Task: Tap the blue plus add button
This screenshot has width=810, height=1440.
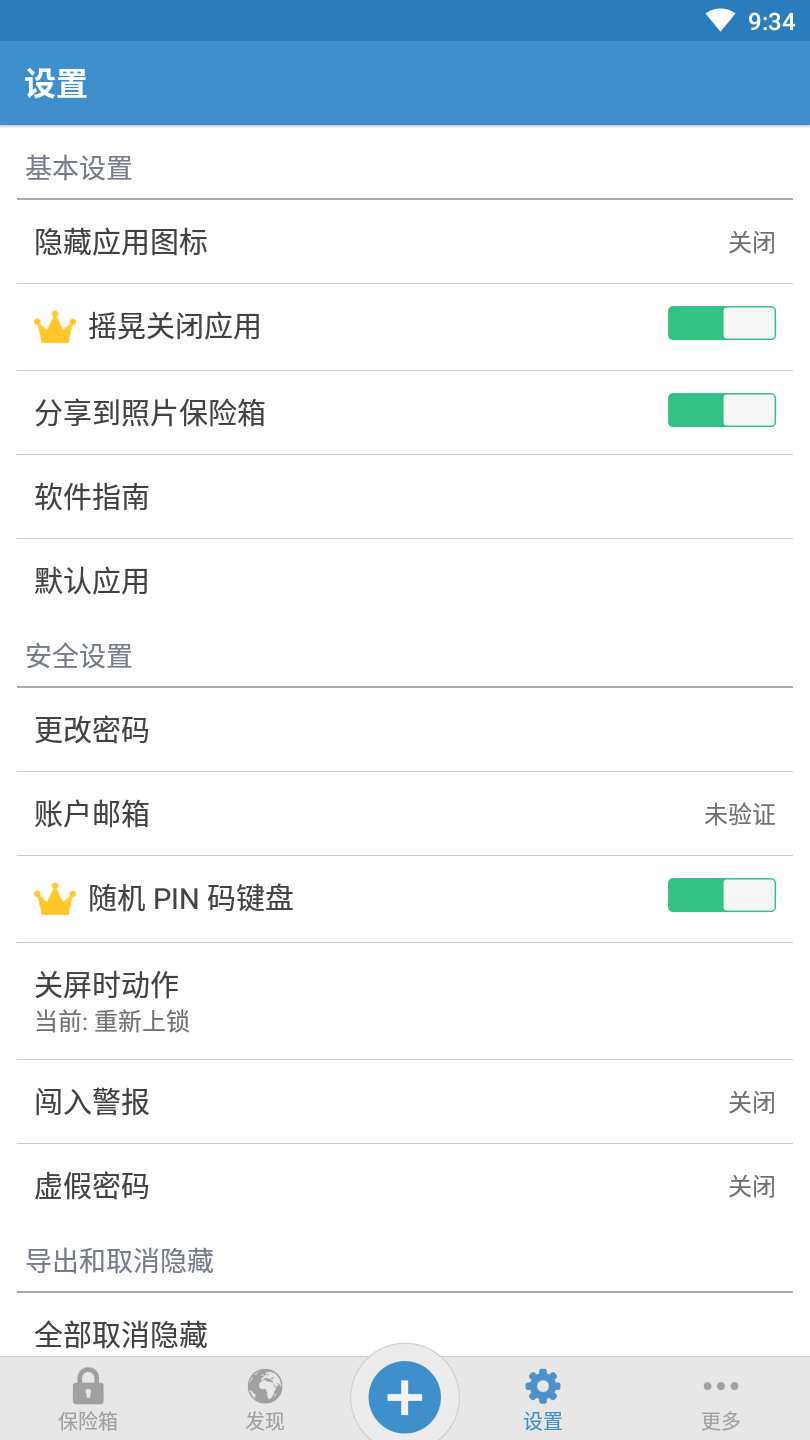Action: (x=405, y=1396)
